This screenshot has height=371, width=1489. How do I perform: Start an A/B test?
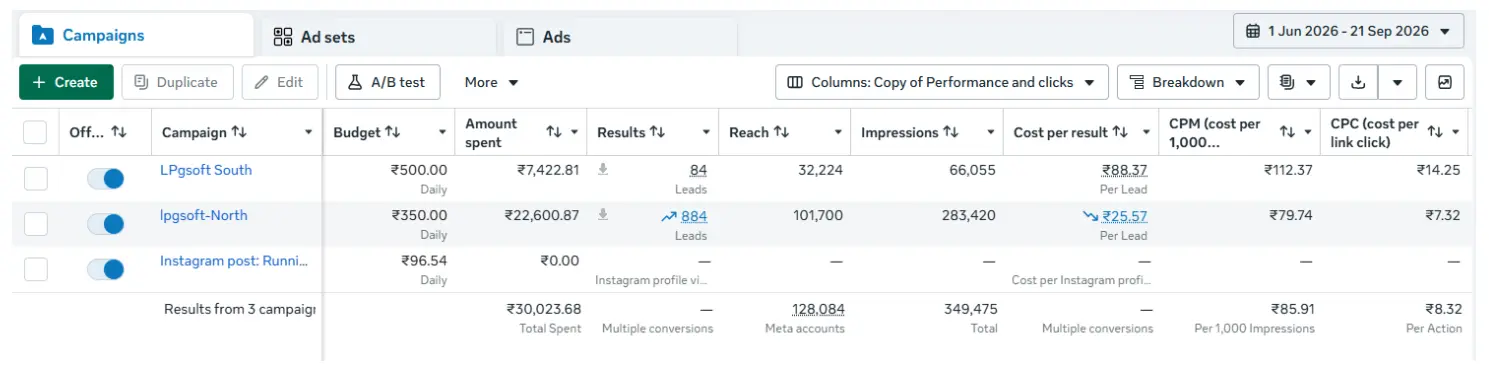coord(387,82)
